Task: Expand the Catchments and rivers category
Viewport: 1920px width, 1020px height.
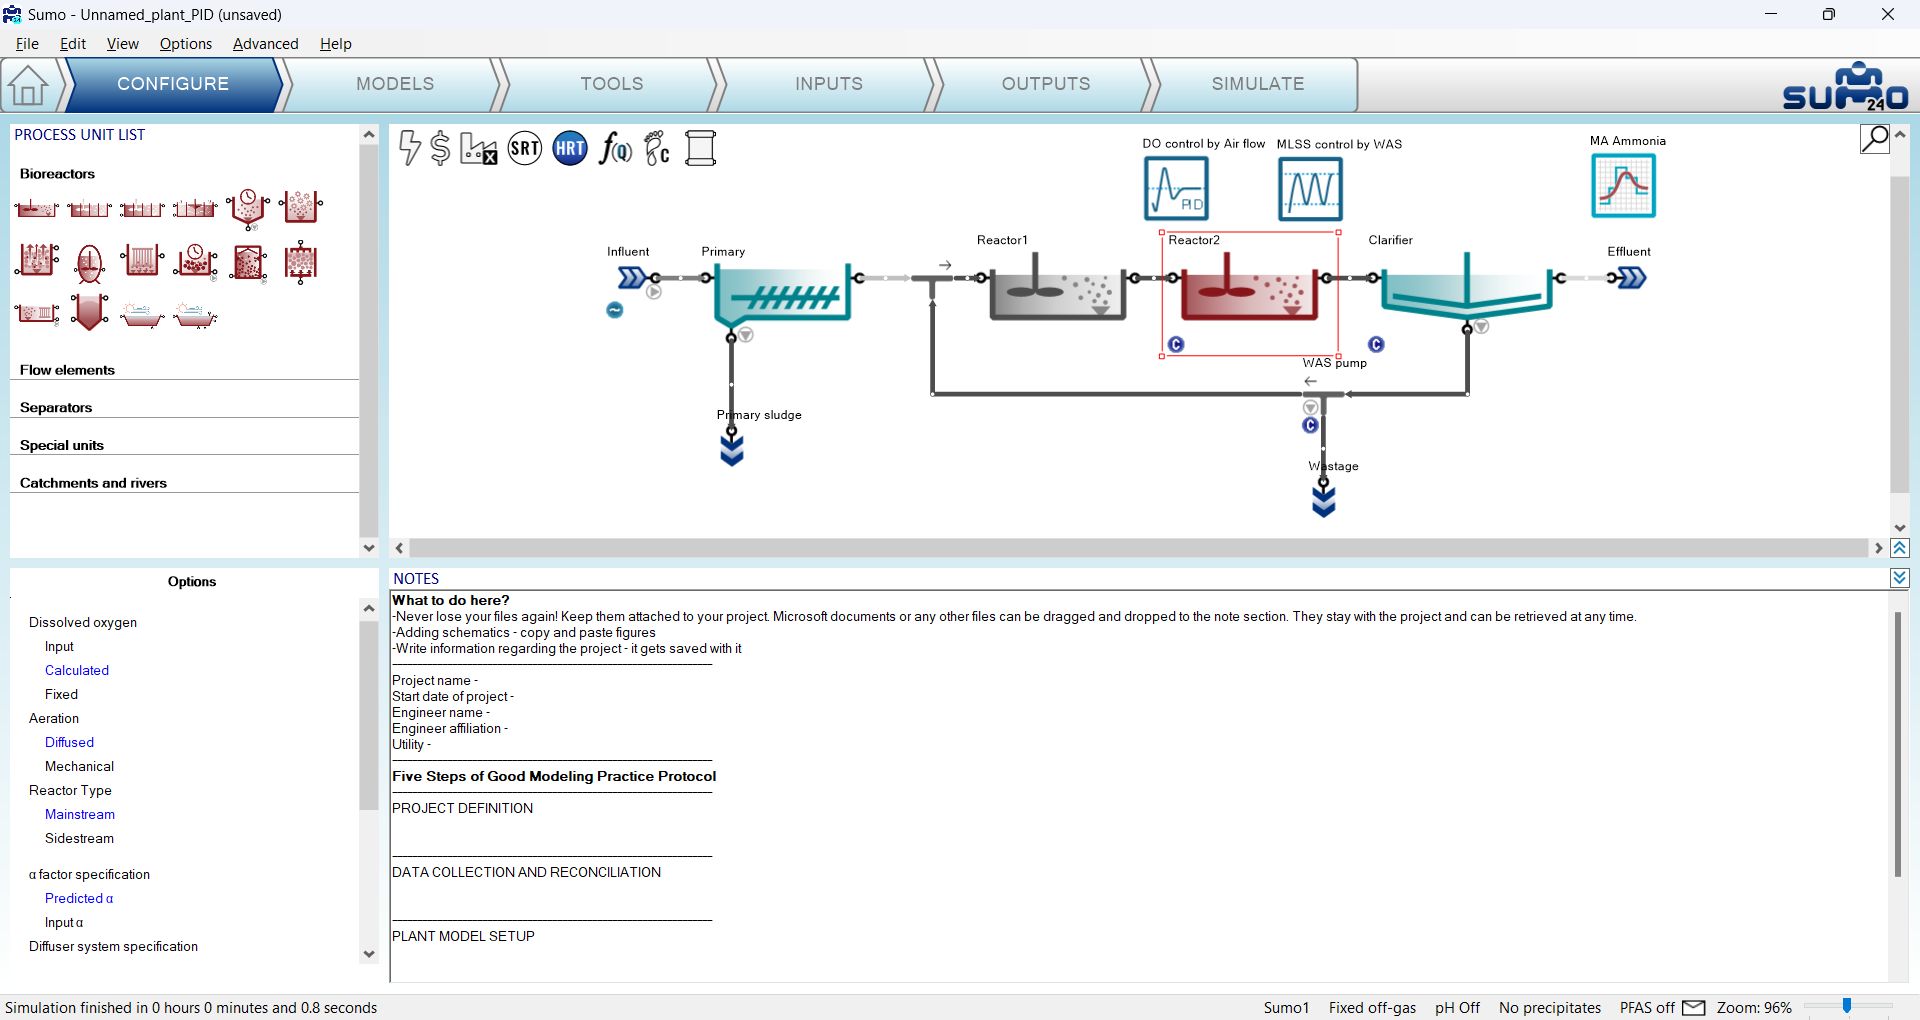Action: [93, 483]
